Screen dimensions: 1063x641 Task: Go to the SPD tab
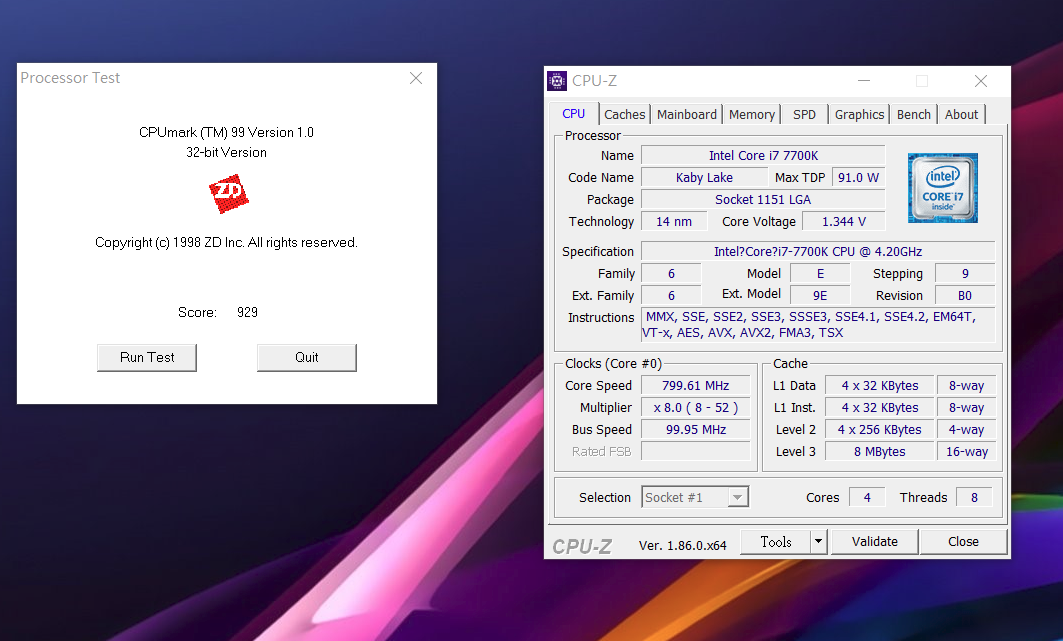tap(804, 114)
